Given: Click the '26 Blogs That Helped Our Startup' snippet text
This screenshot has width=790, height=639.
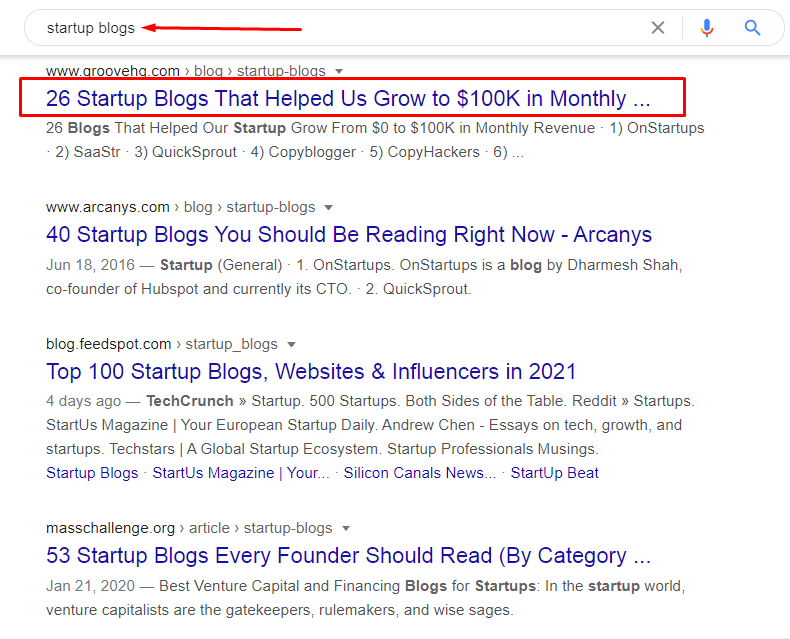Looking at the screenshot, I should [166, 128].
